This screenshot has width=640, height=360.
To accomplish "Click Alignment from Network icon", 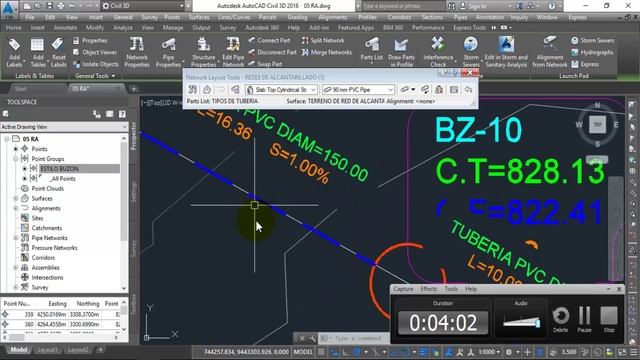I will (x=550, y=44).
